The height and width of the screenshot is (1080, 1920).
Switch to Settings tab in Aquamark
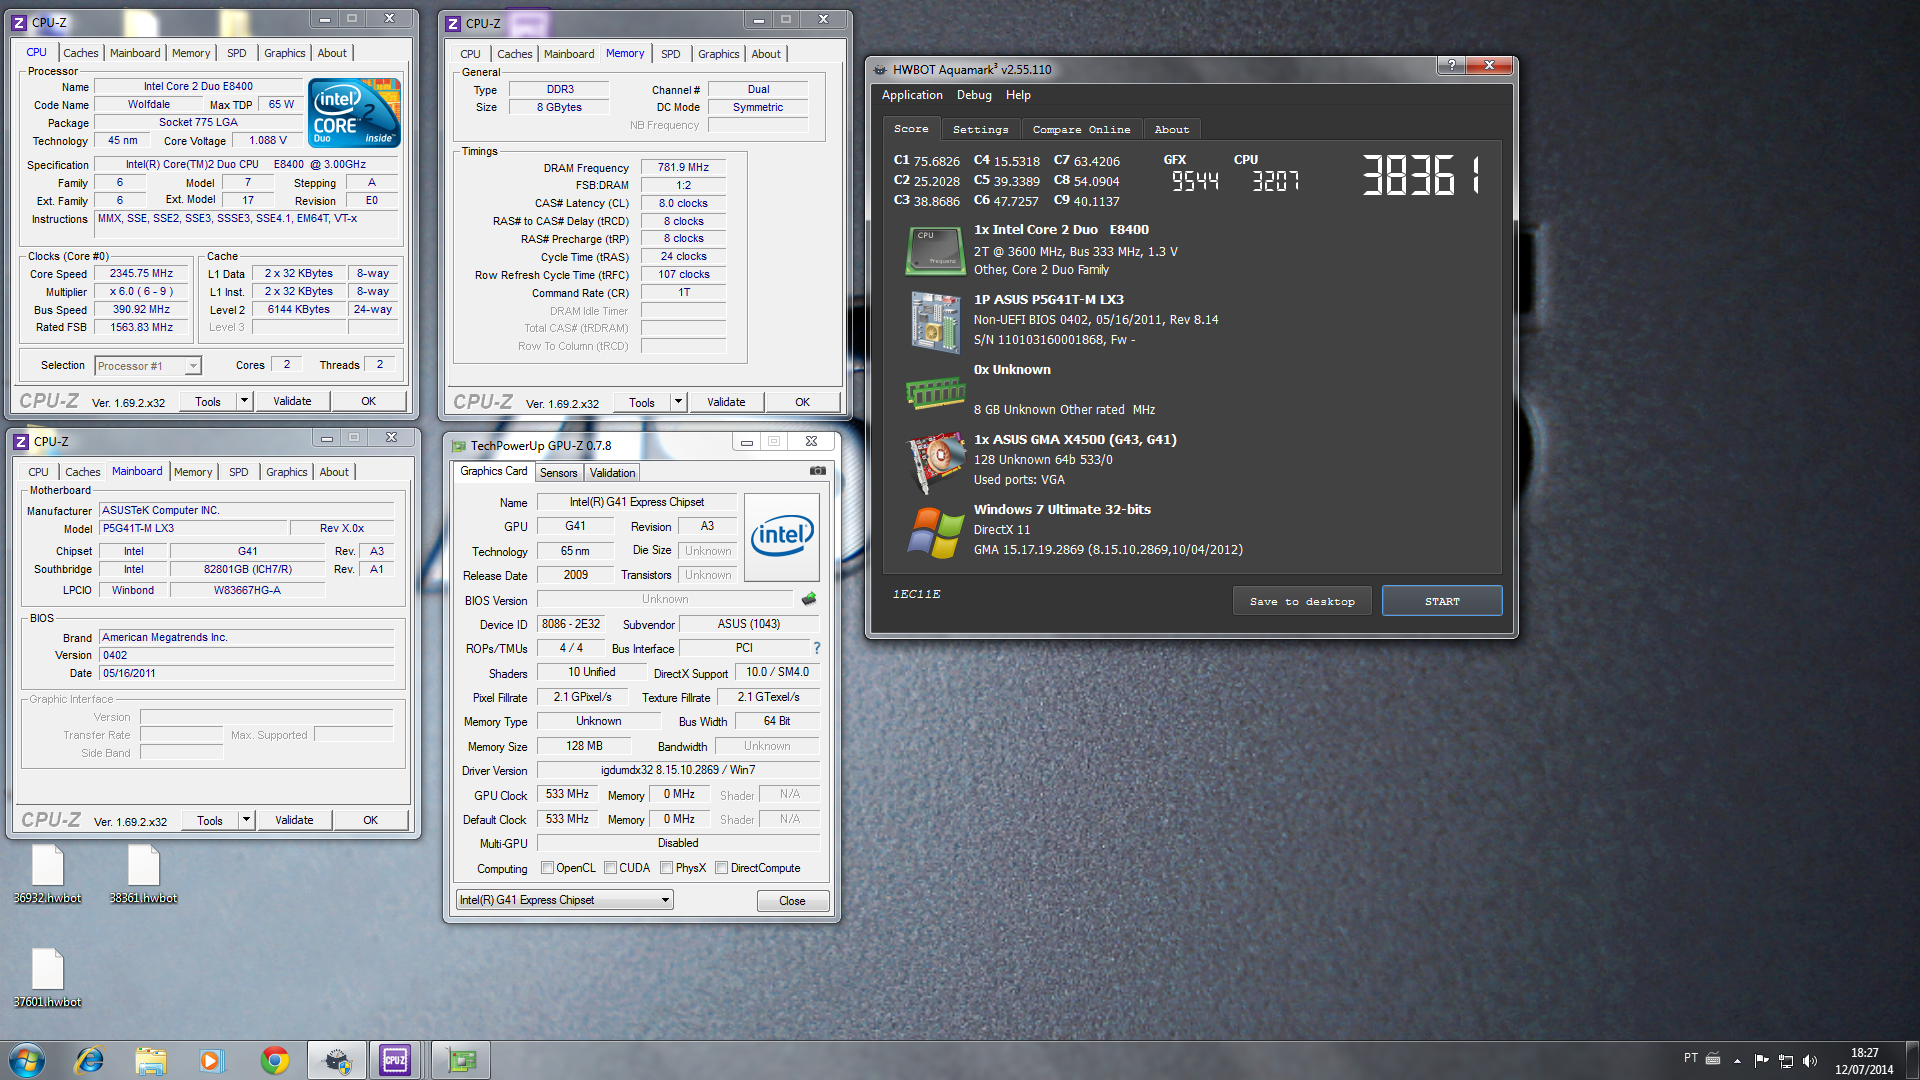coord(981,129)
